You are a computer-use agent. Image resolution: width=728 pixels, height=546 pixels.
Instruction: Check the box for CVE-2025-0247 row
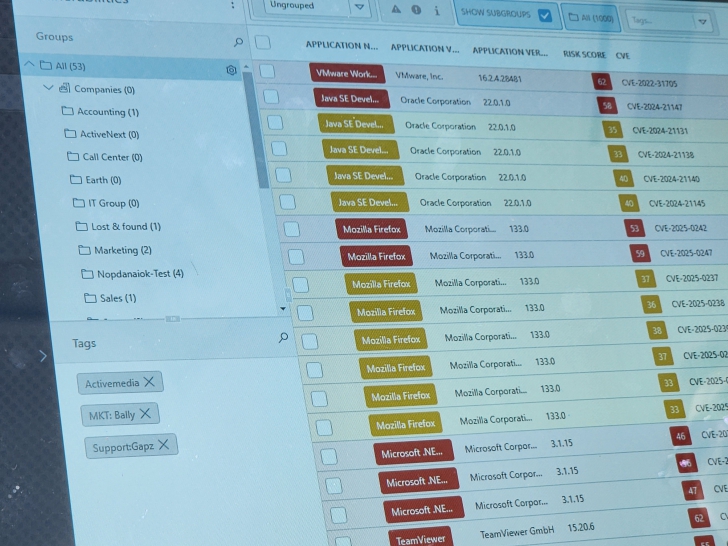(x=296, y=257)
